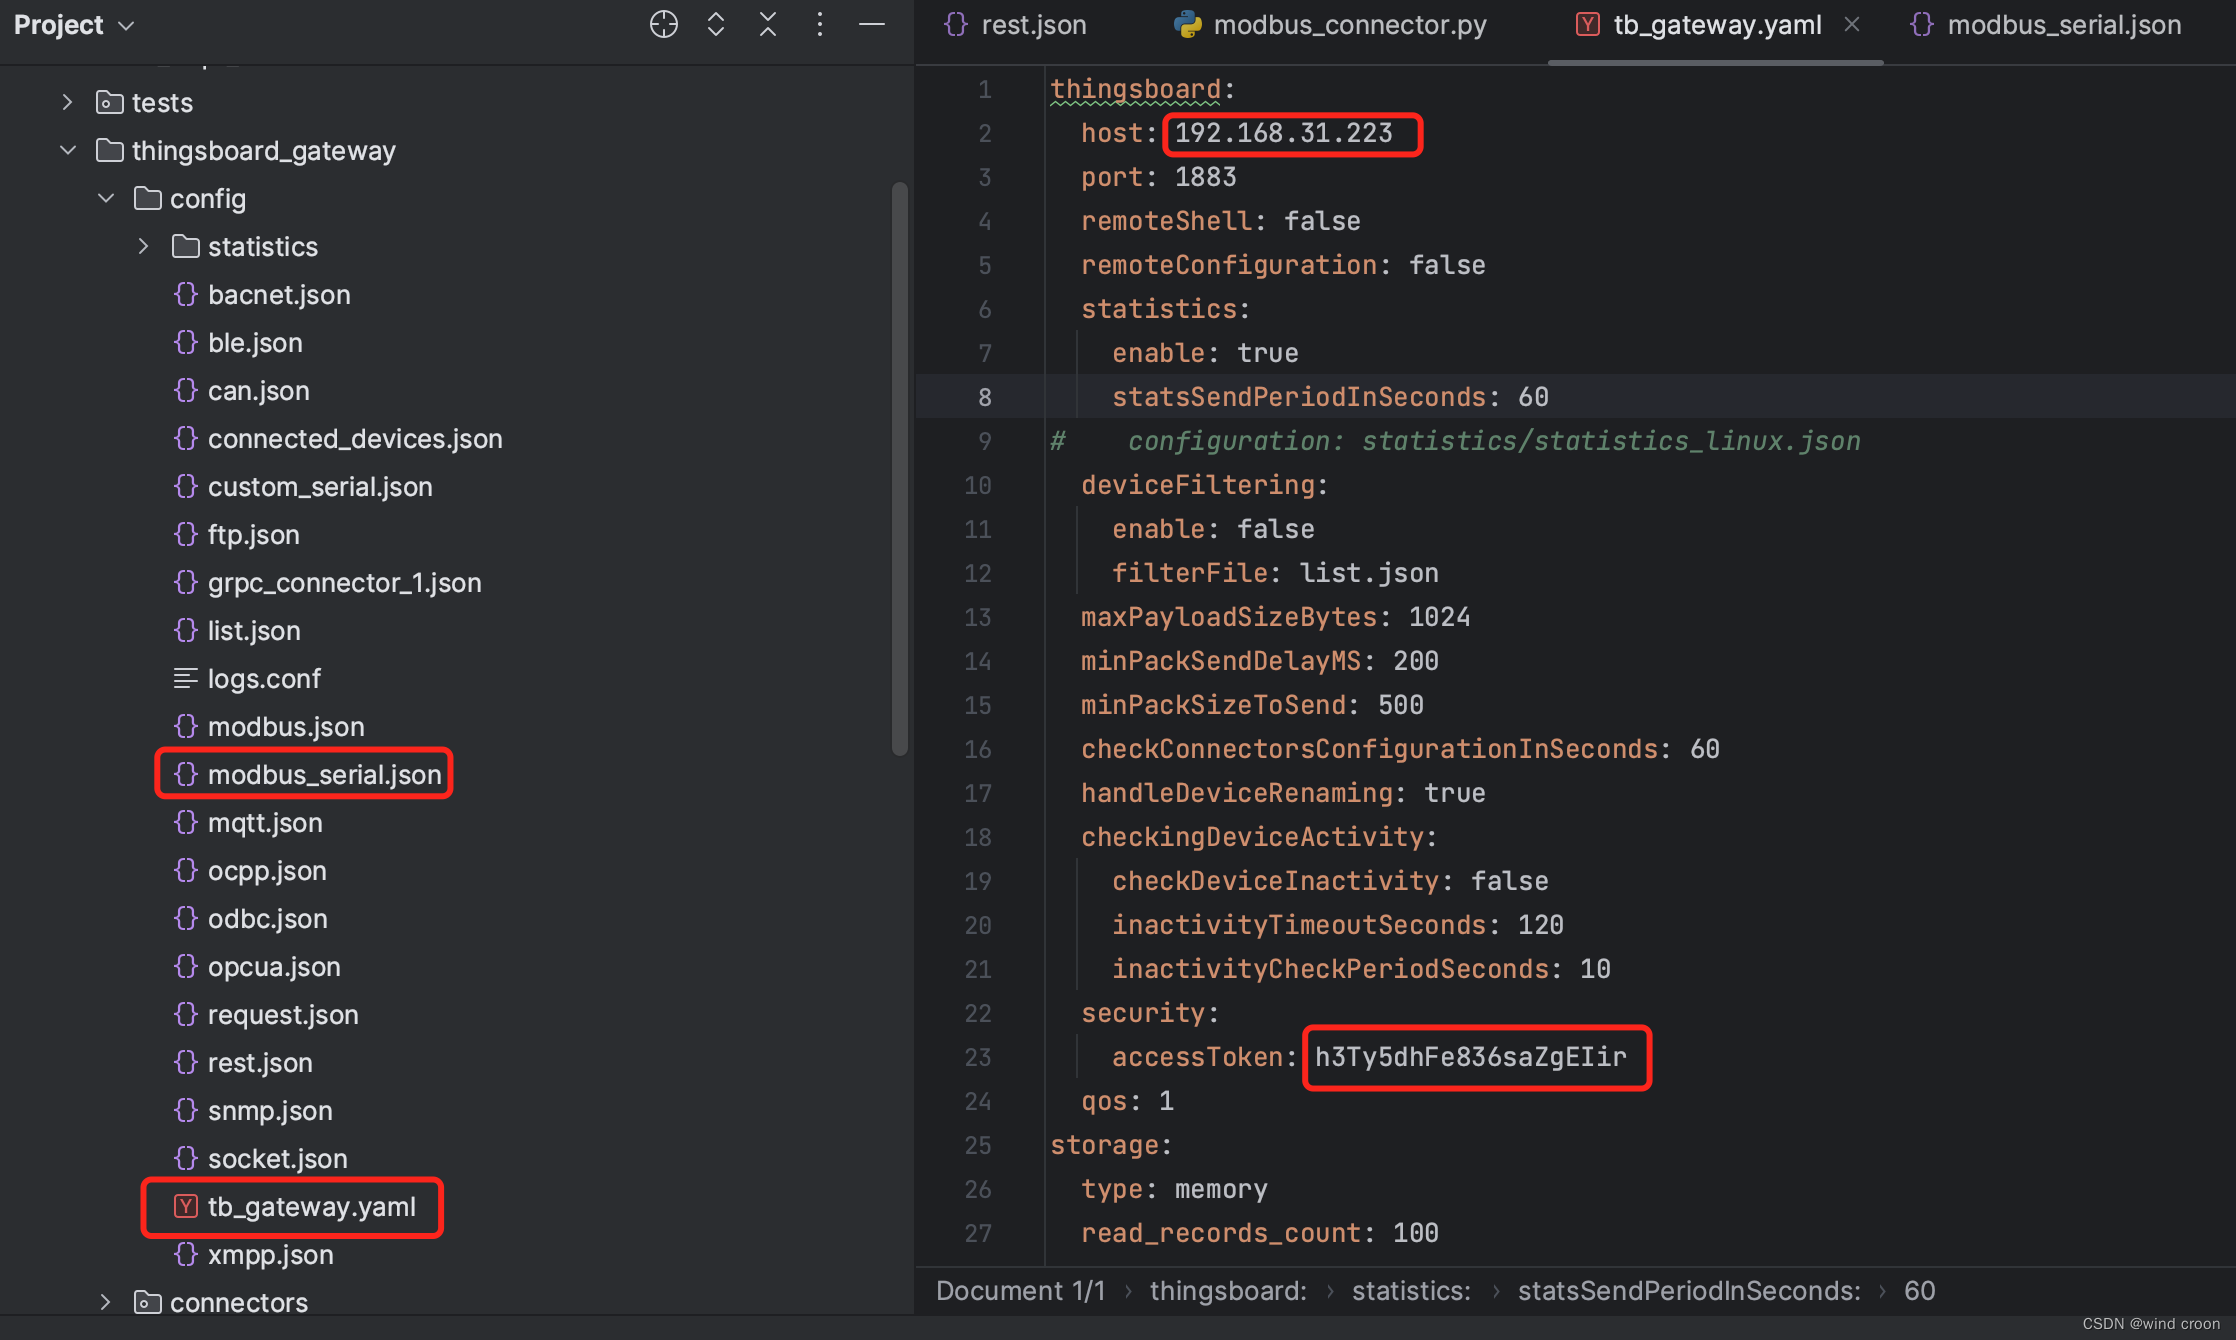The height and width of the screenshot is (1340, 2236).
Task: Expand the statistics folder
Action: click(144, 246)
